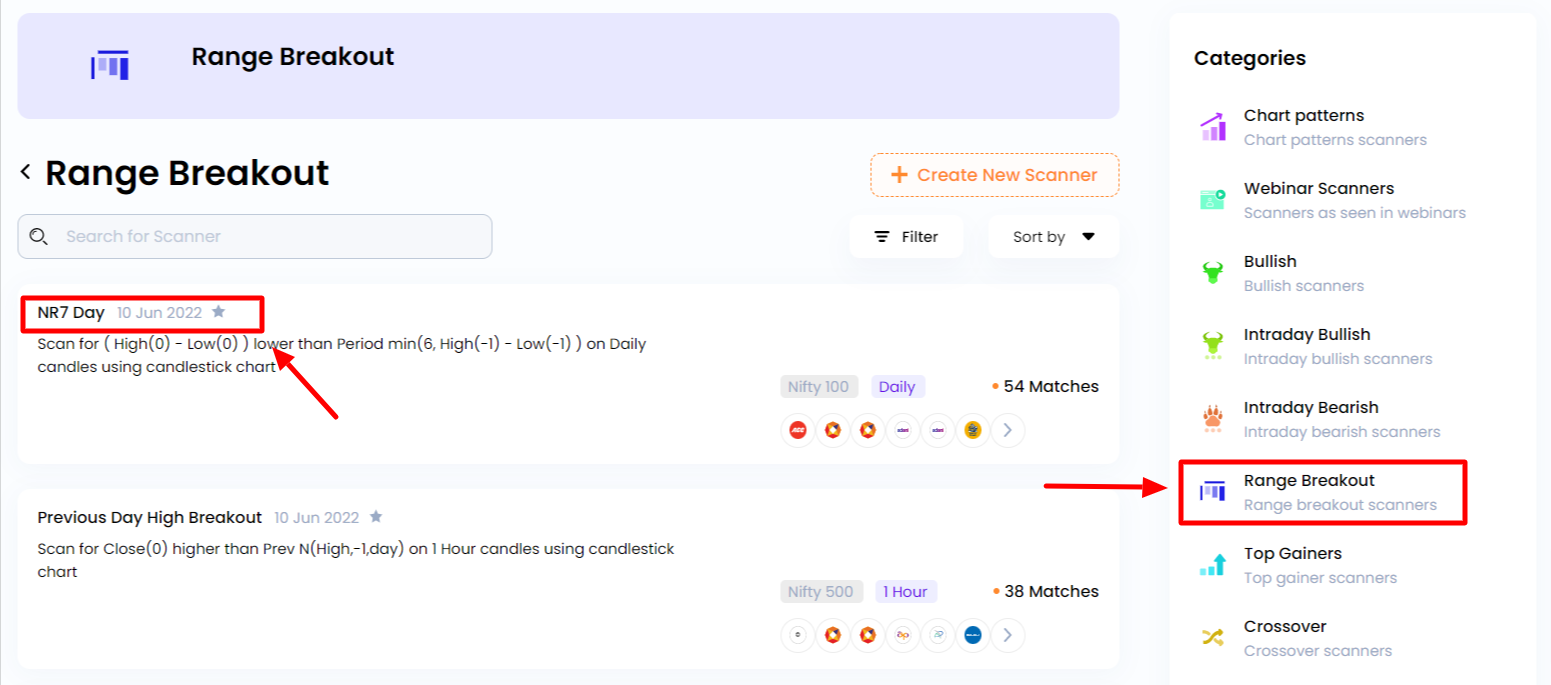Click the Top Gainers arrow icon
Image resolution: width=1551 pixels, height=685 pixels.
point(1212,565)
